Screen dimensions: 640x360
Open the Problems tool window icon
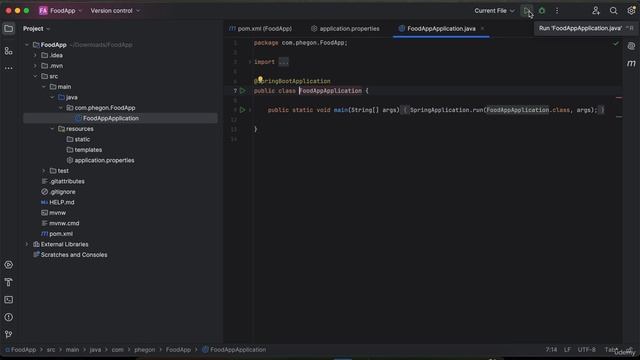[9, 317]
